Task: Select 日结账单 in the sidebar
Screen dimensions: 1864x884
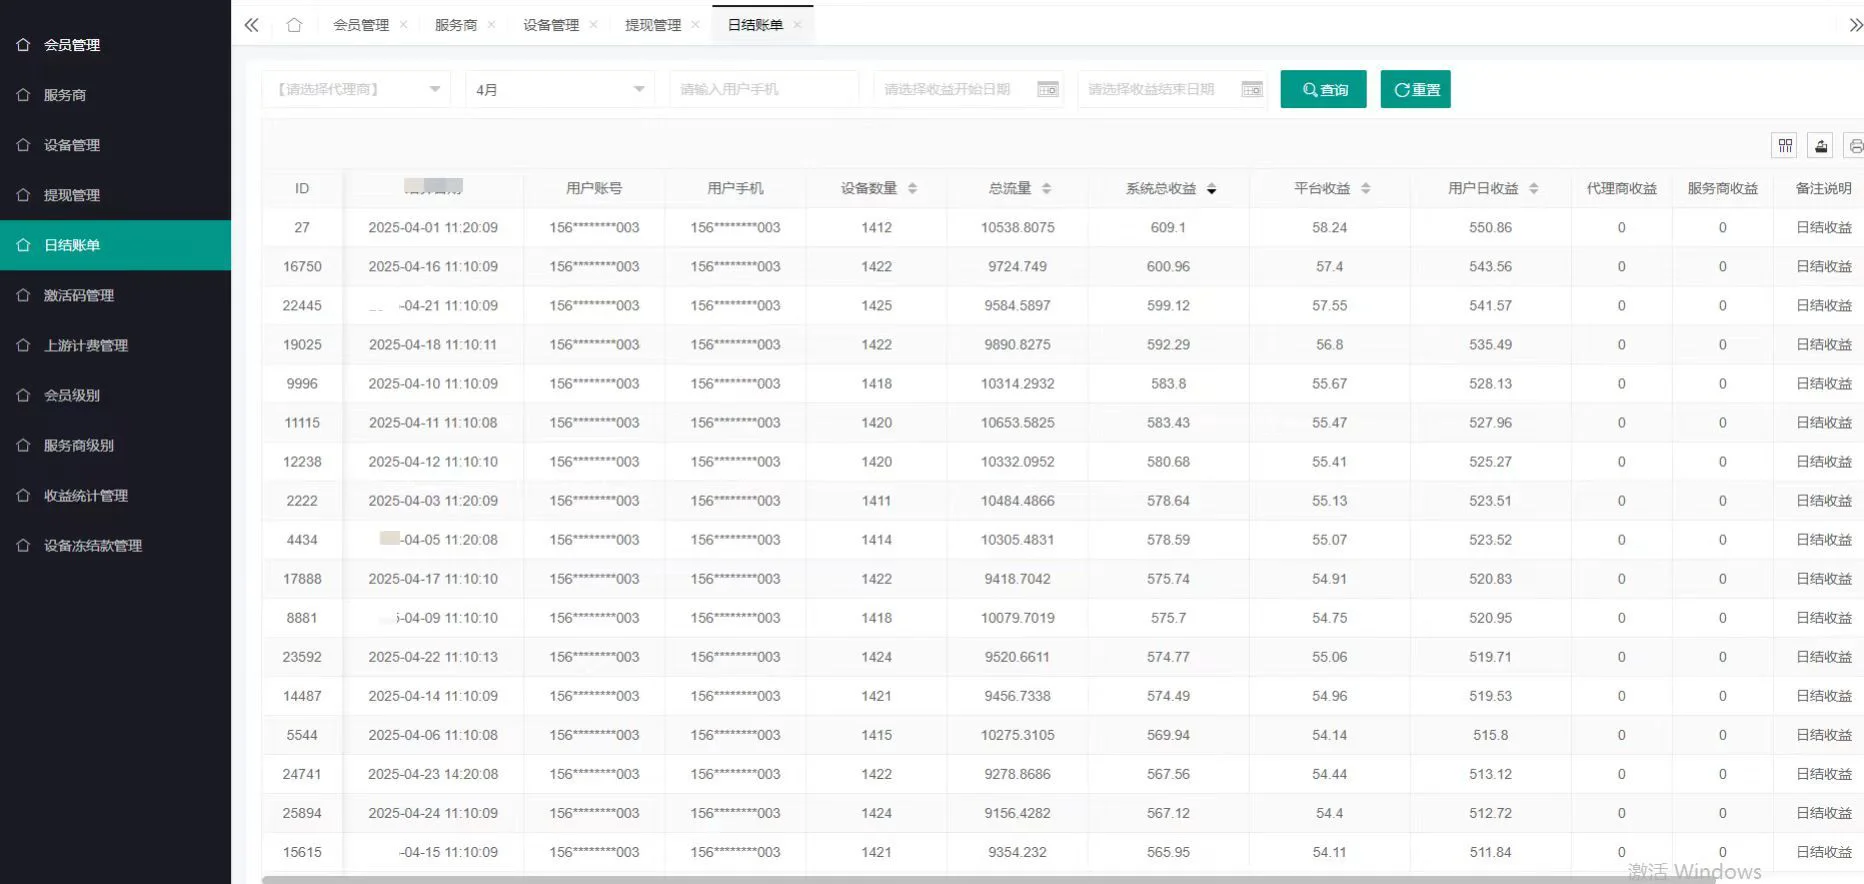Action: point(115,245)
